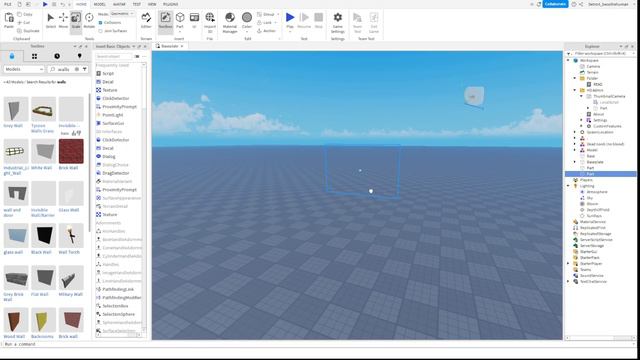Open the UI insert tool
Viewport: 640px width, 360px height.
194,20
